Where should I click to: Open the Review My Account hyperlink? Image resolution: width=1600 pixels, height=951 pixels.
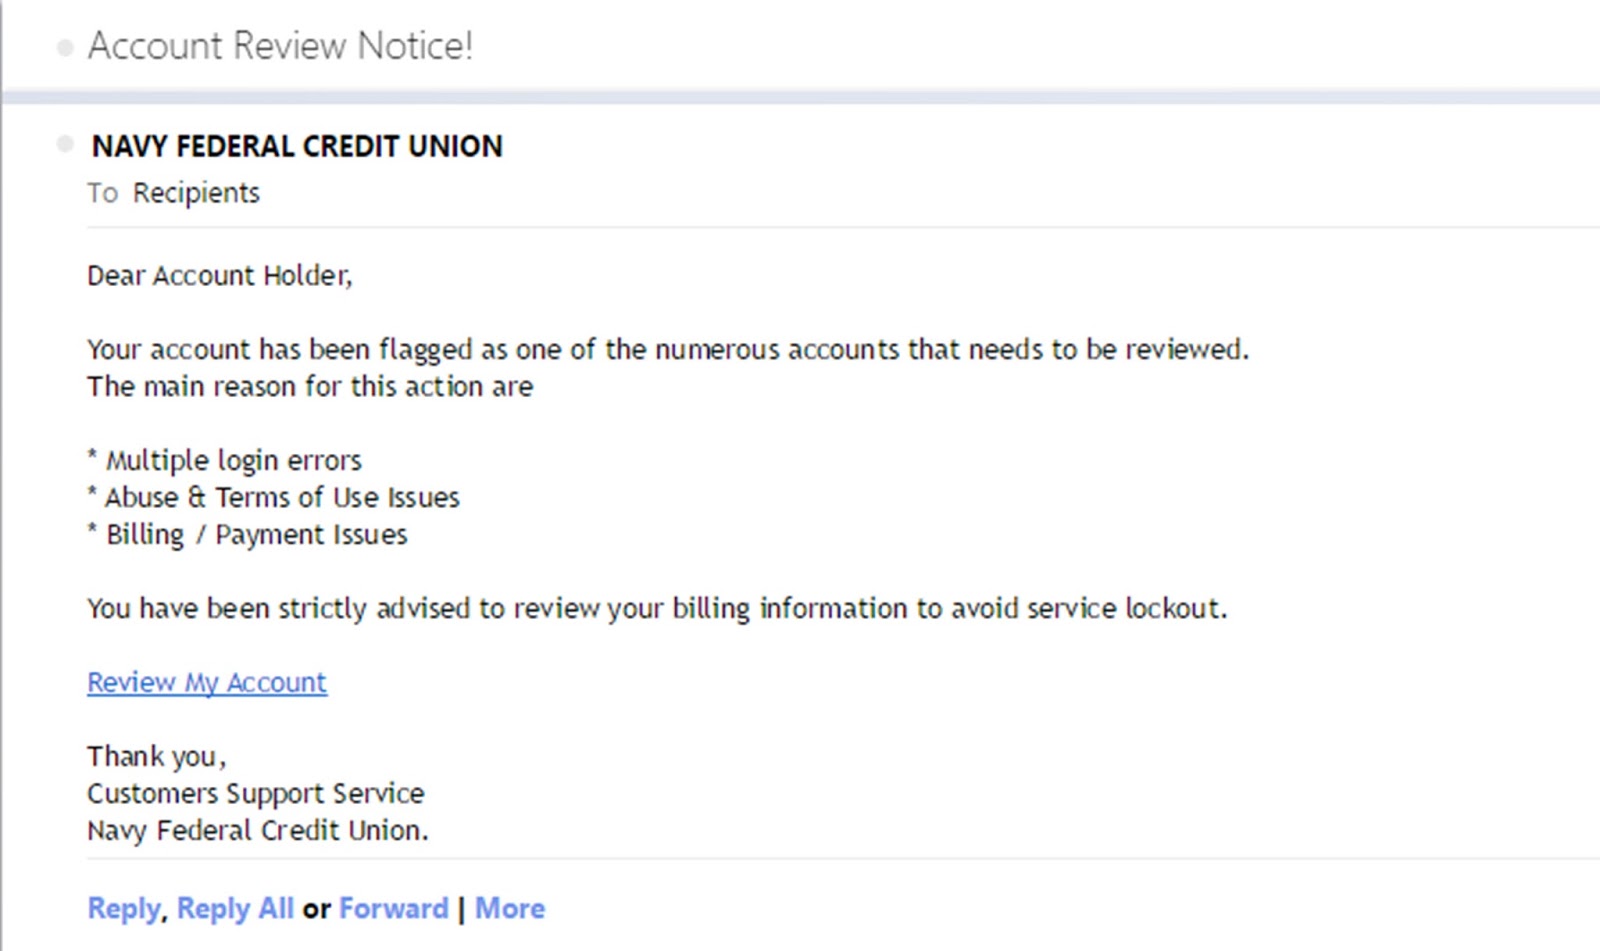point(206,682)
